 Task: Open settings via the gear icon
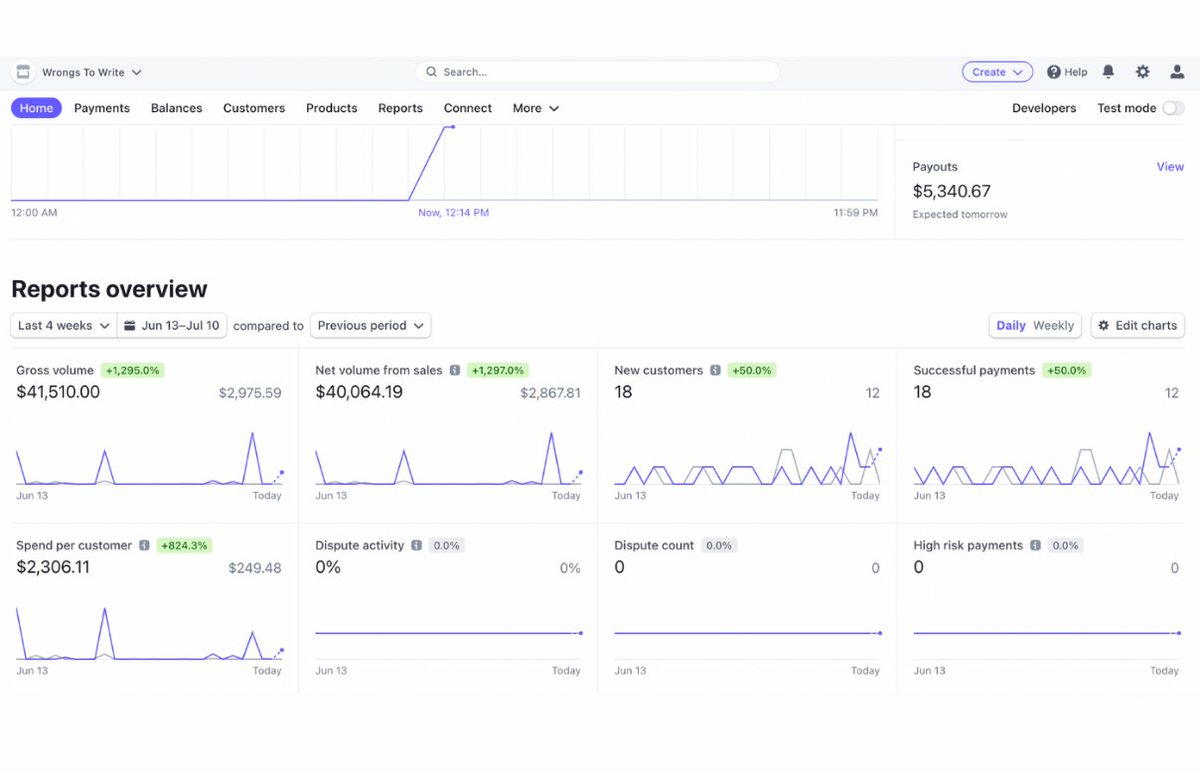(x=1142, y=72)
